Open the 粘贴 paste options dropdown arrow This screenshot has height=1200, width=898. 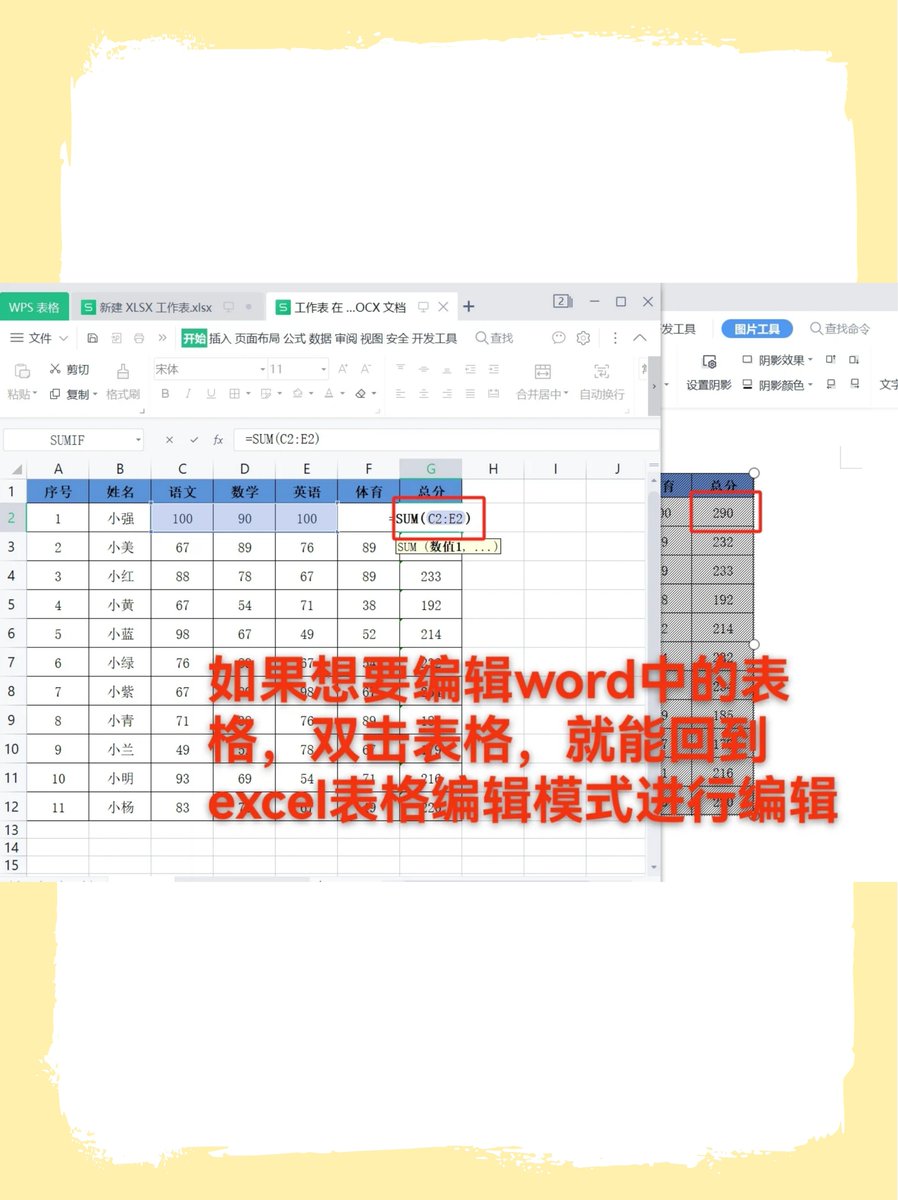coord(36,395)
